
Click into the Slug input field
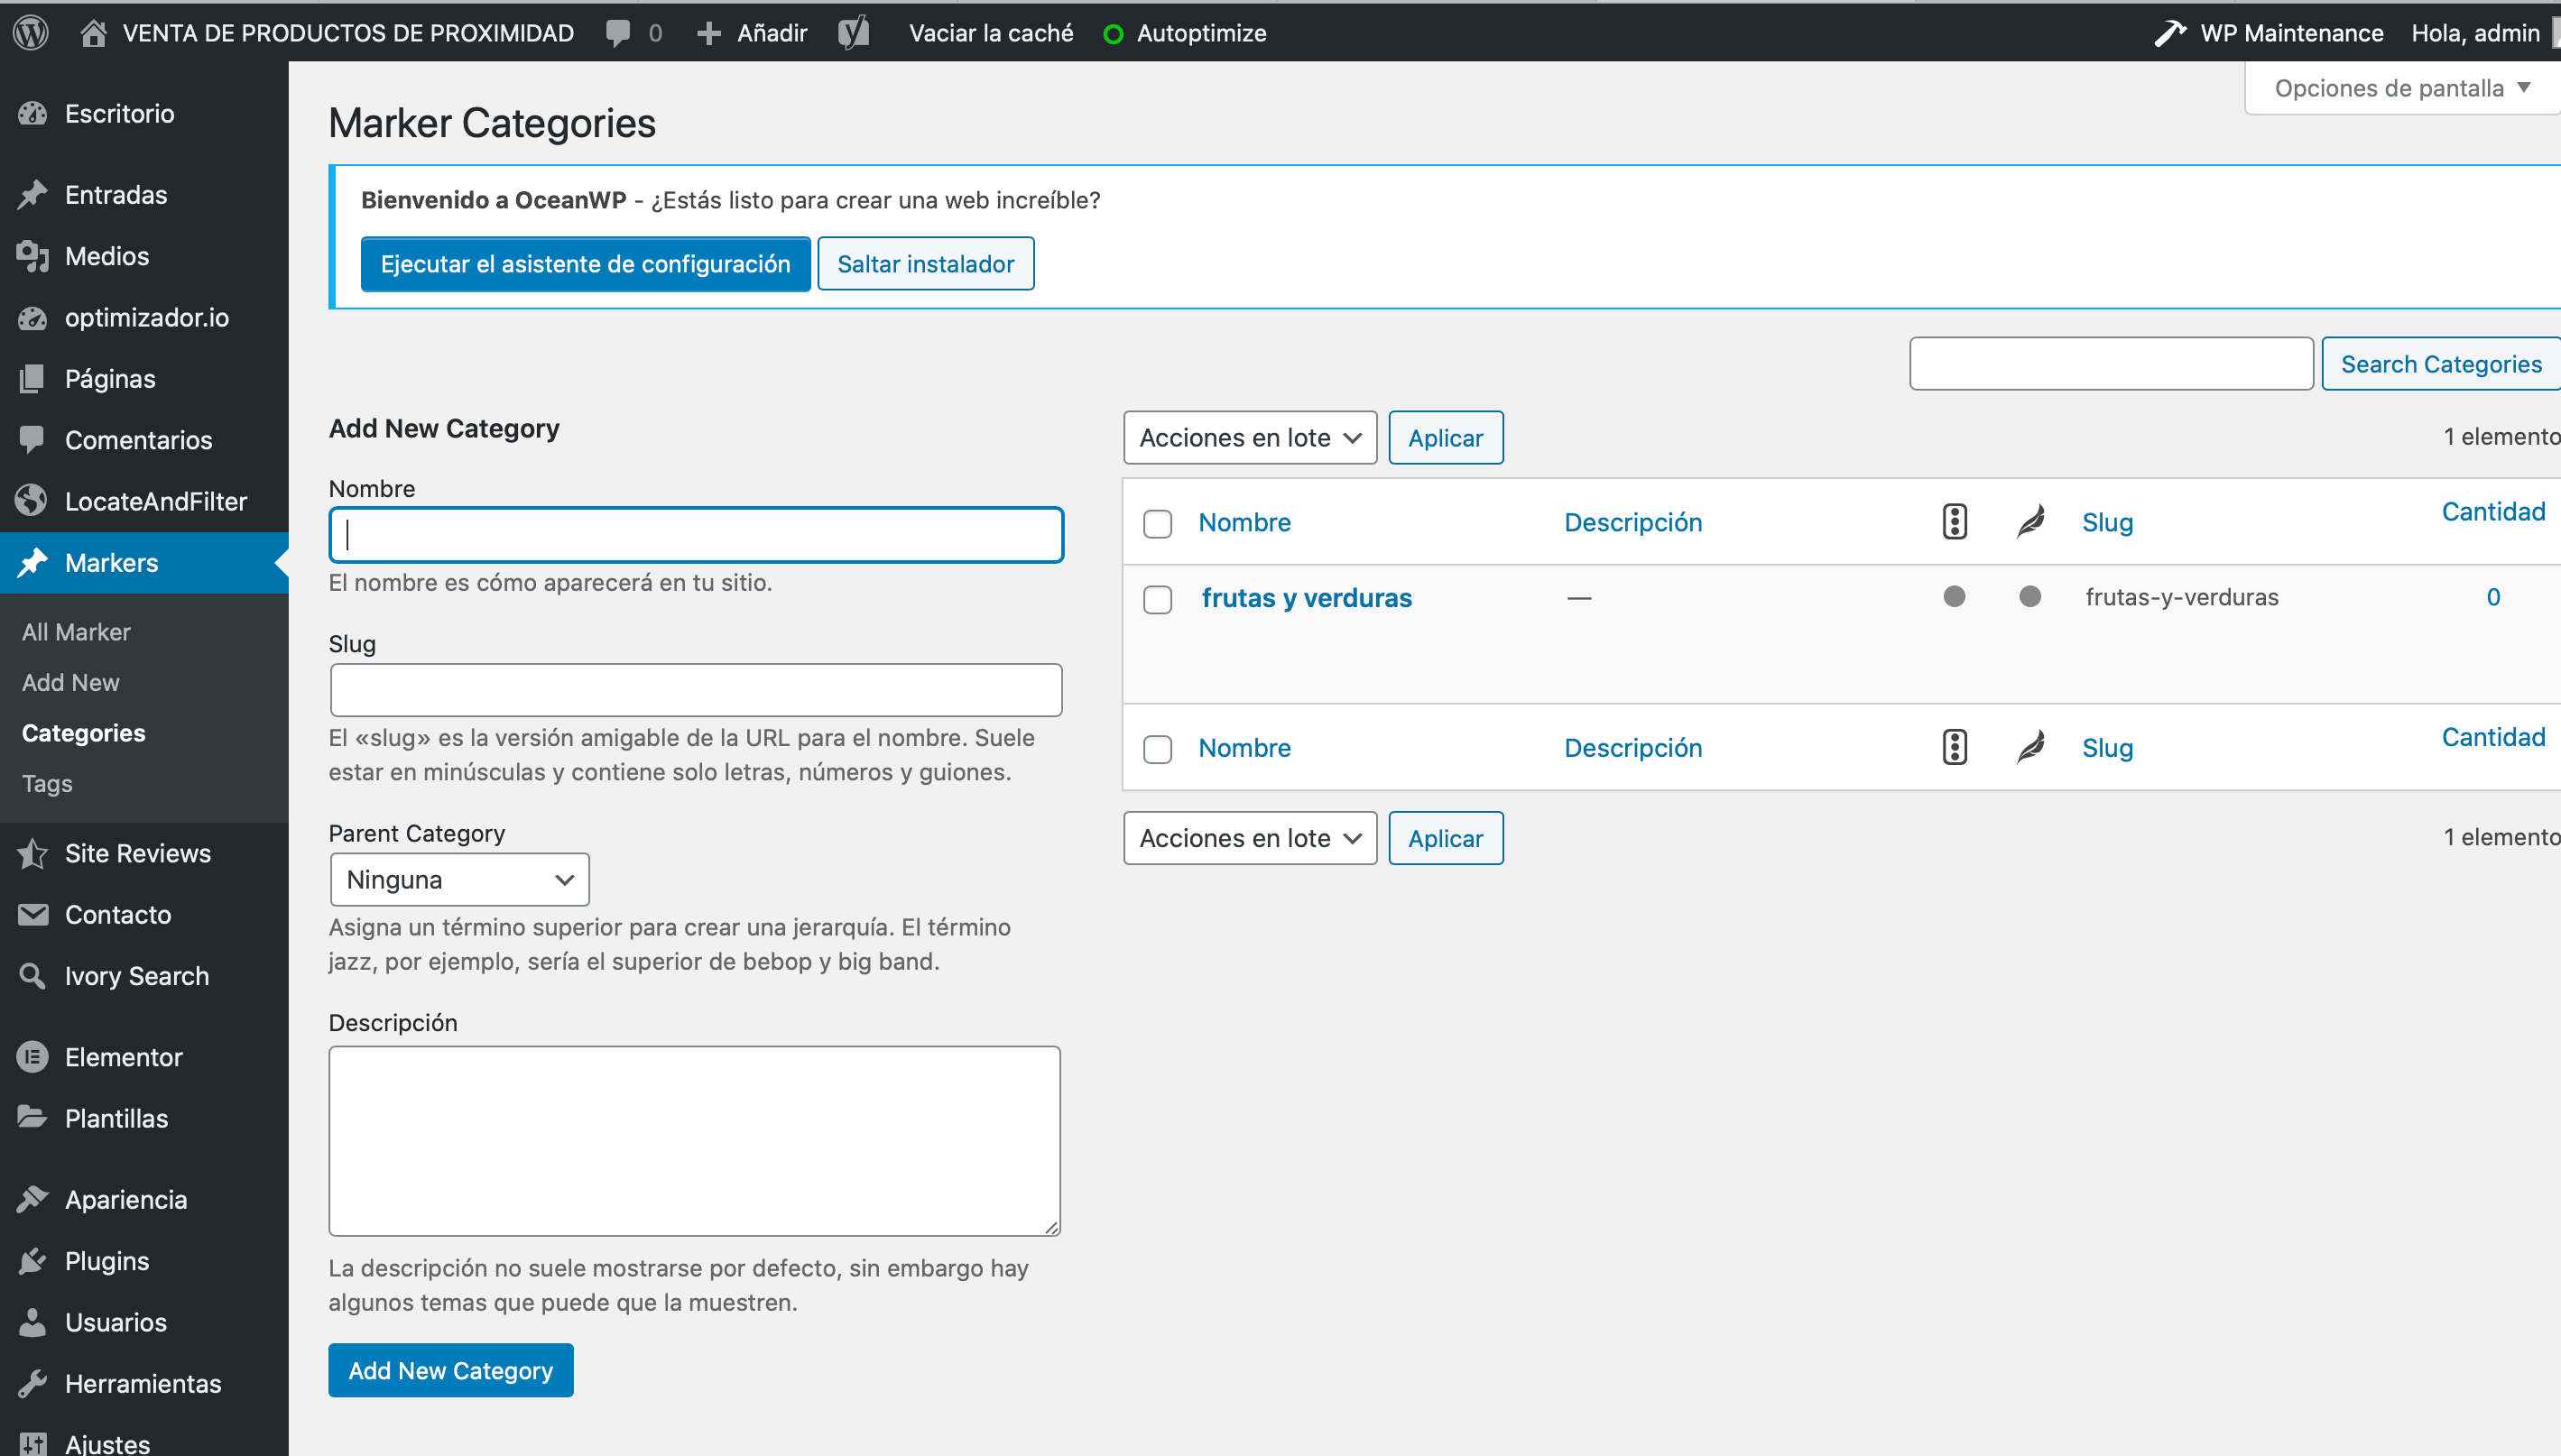(696, 689)
